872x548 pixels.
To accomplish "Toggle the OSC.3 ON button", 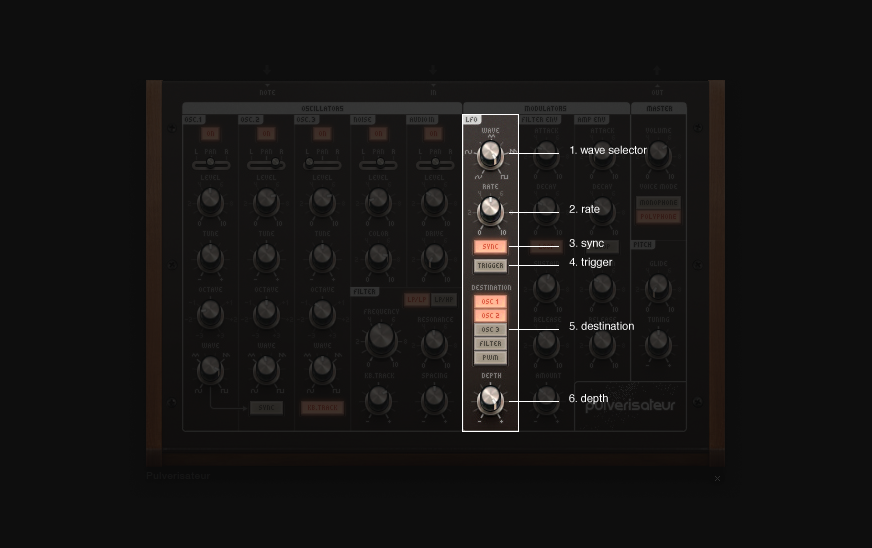I will (x=322, y=134).
